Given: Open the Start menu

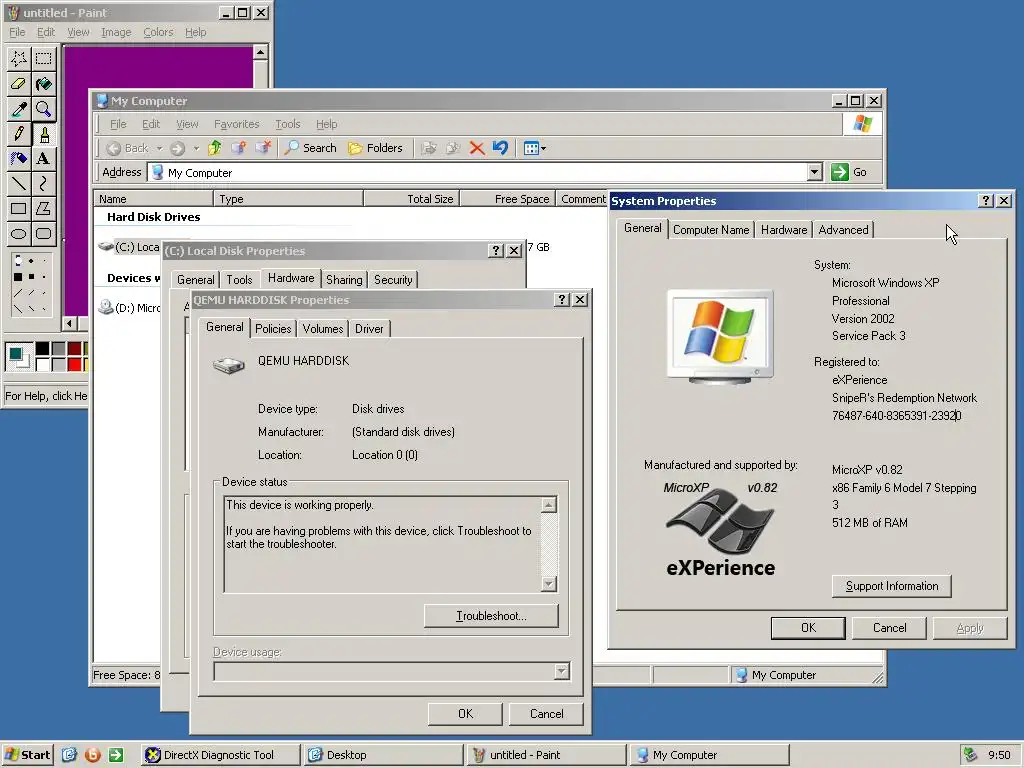Looking at the screenshot, I should pos(27,755).
